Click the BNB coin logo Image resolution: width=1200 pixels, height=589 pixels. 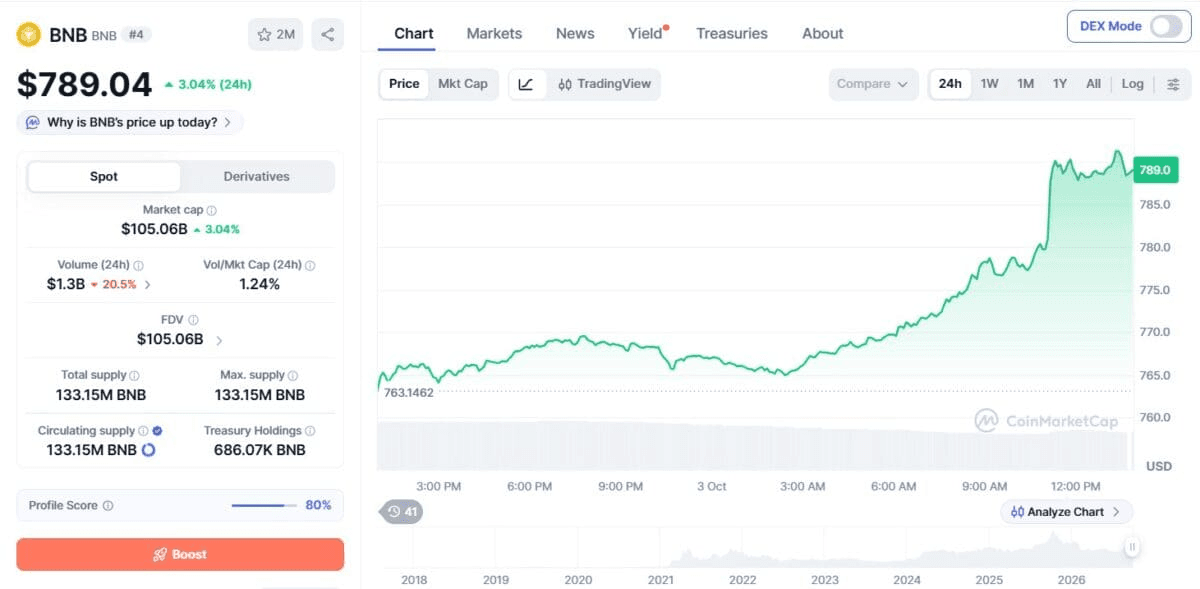coord(29,35)
